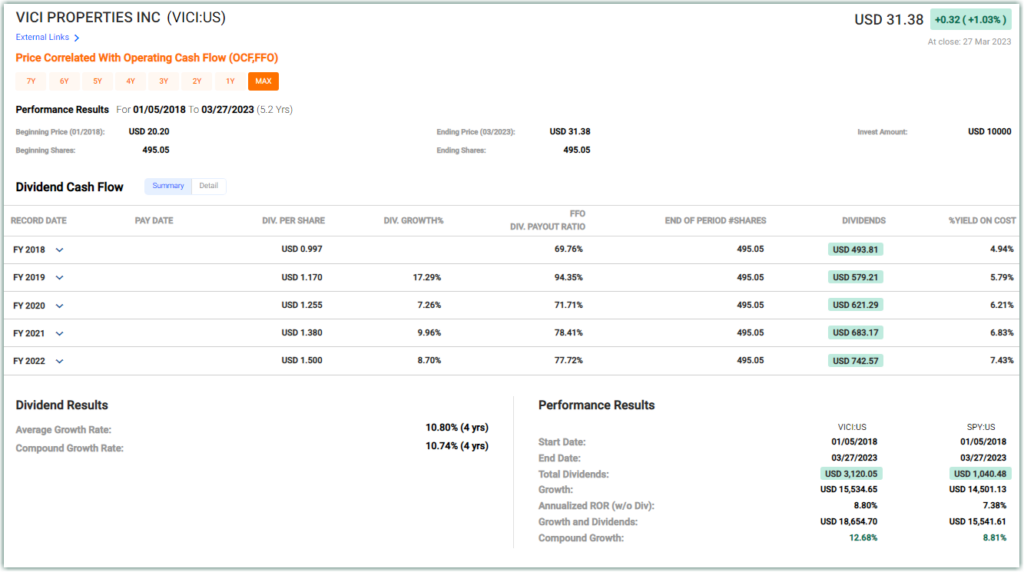1024x572 pixels.
Task: Click the USD 1,040.48 SPY dividends badge
Action: click(x=980, y=474)
